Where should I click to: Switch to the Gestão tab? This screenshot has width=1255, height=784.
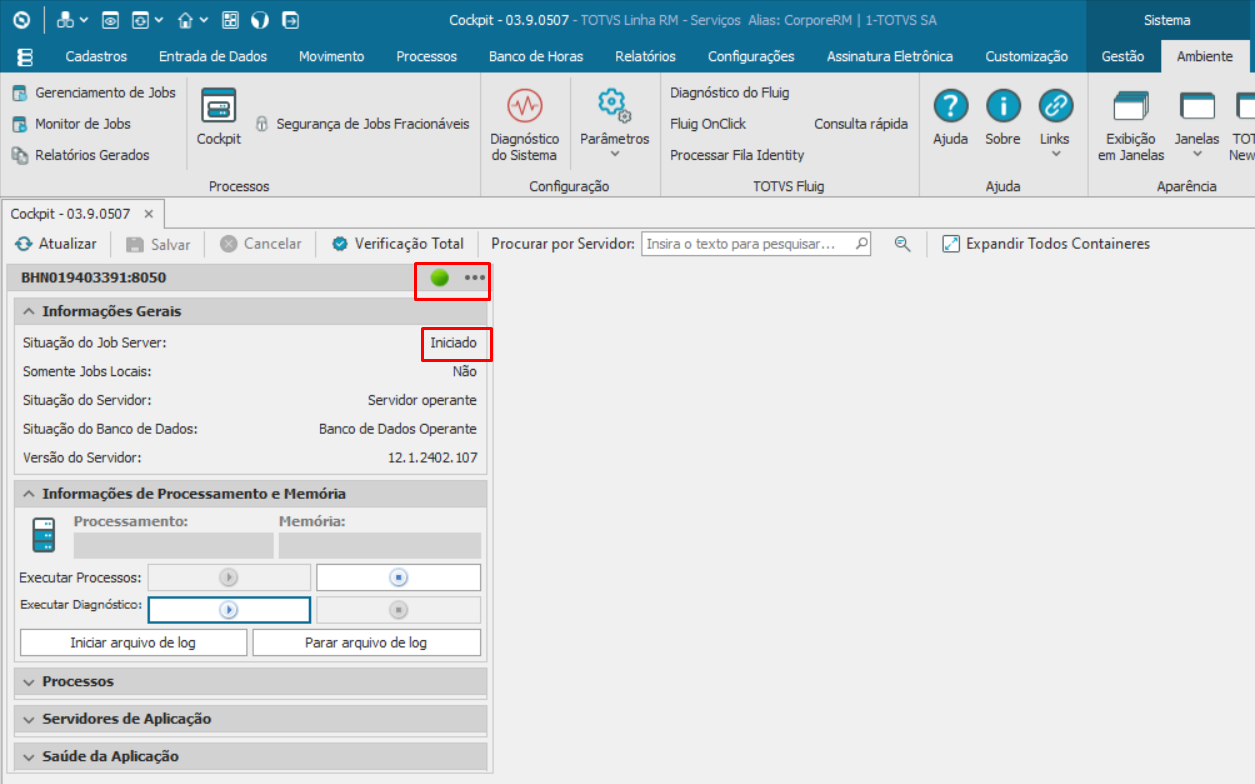[x=1123, y=56]
